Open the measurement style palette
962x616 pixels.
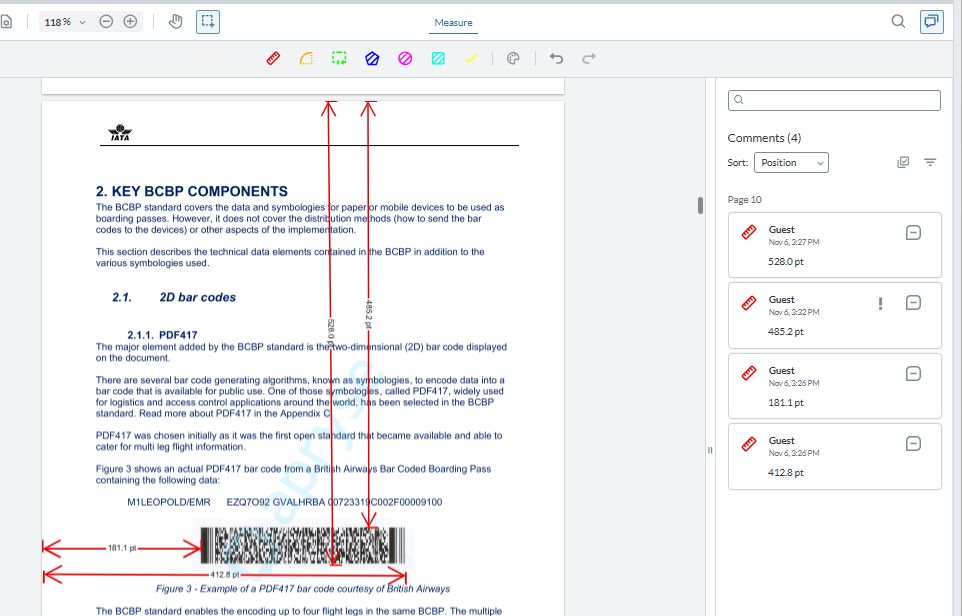pyautogui.click(x=513, y=58)
